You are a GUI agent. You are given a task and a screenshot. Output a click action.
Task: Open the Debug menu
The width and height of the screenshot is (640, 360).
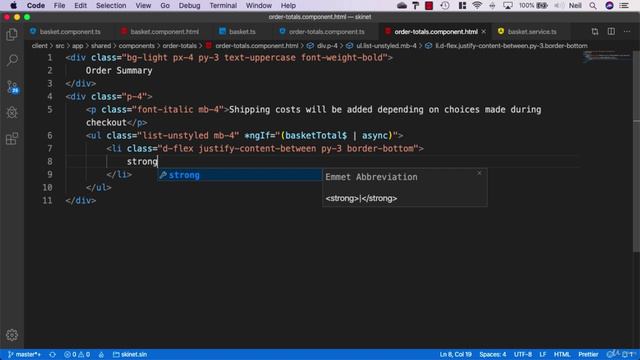[189, 5]
